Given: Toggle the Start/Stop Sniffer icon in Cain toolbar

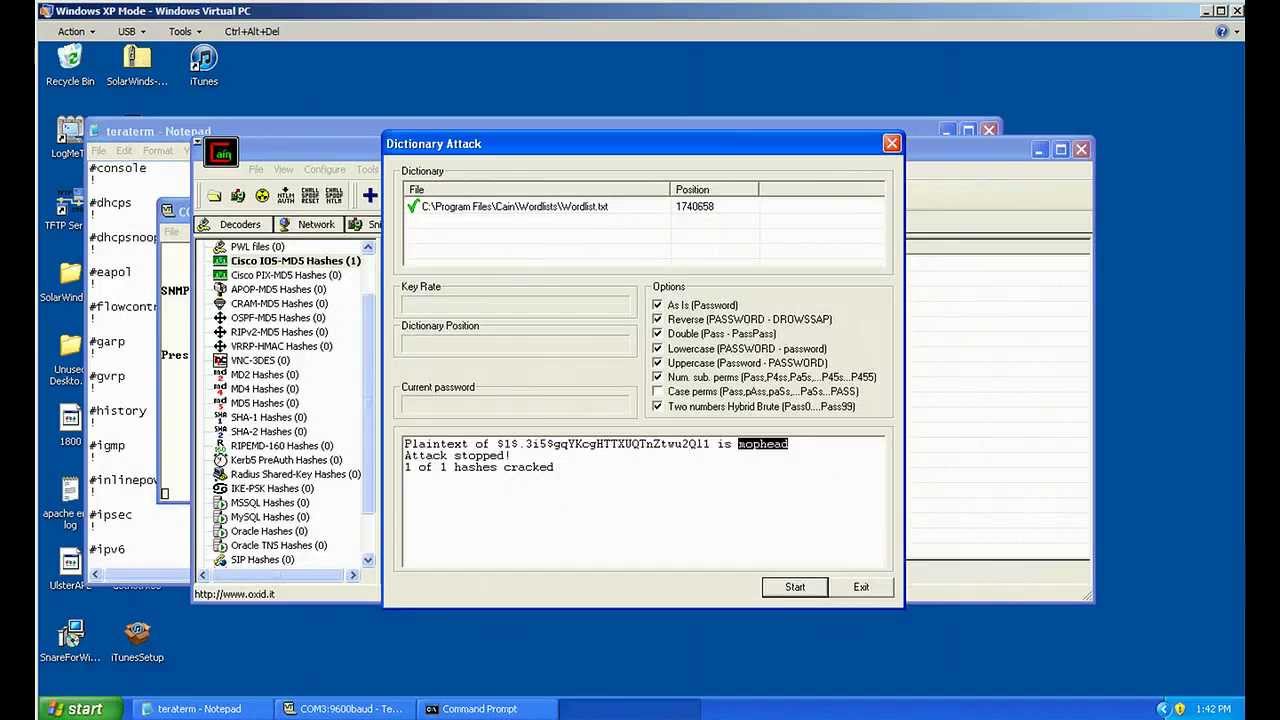Looking at the screenshot, I should [238, 196].
